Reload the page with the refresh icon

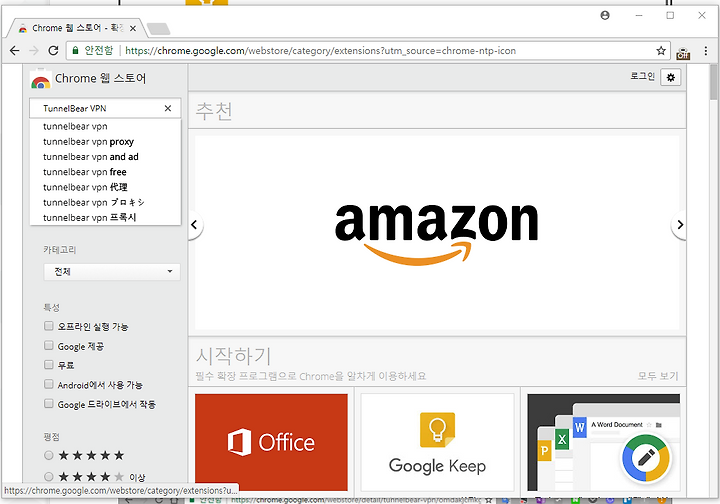(53, 50)
